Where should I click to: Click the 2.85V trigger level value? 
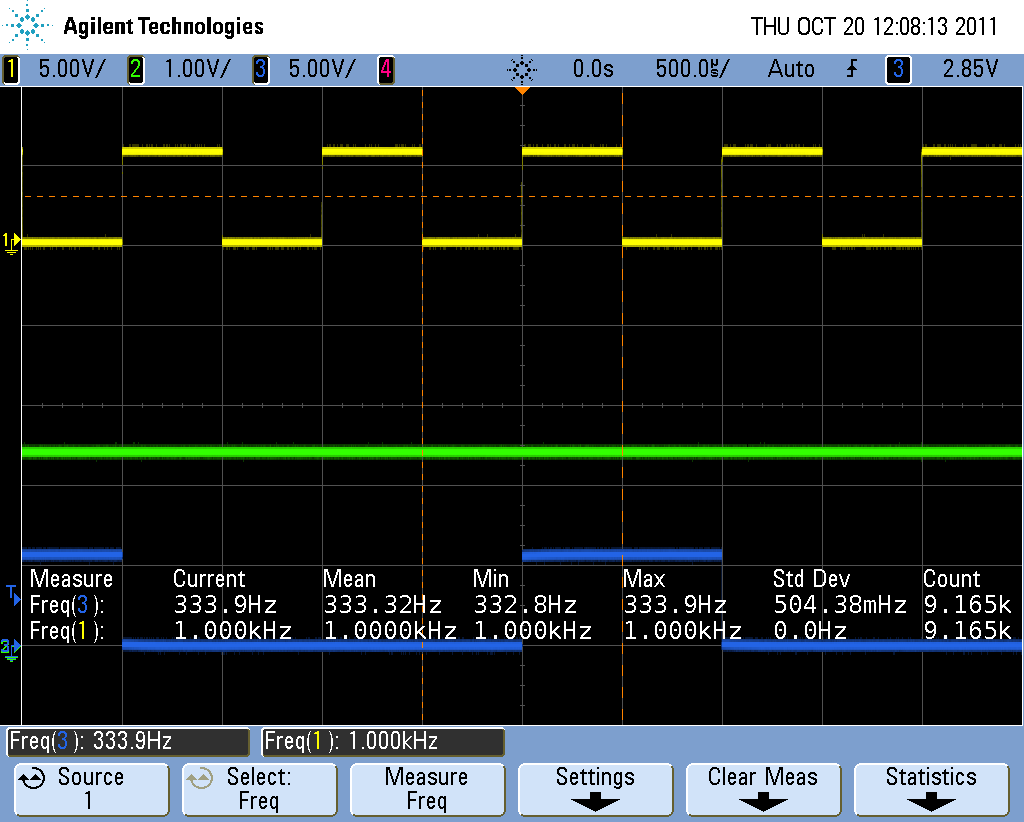click(970, 69)
